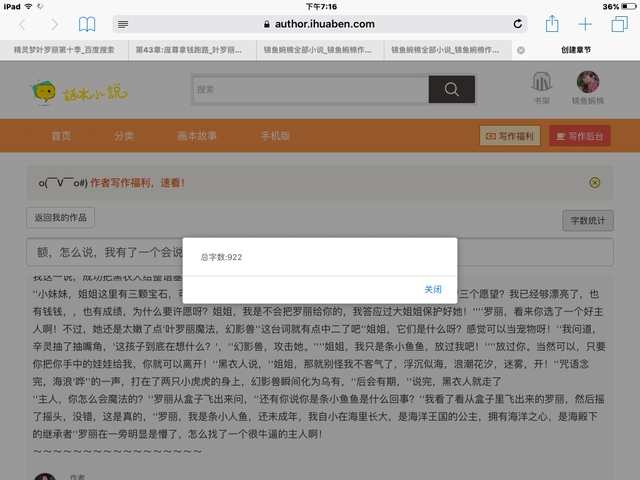Go to 写作后台 red button

coord(579,136)
